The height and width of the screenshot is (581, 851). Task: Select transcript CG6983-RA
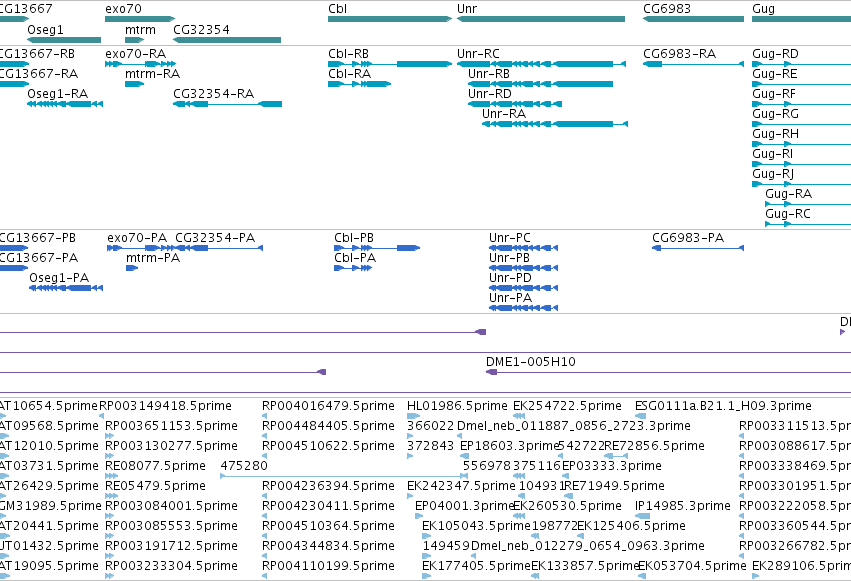(693, 64)
